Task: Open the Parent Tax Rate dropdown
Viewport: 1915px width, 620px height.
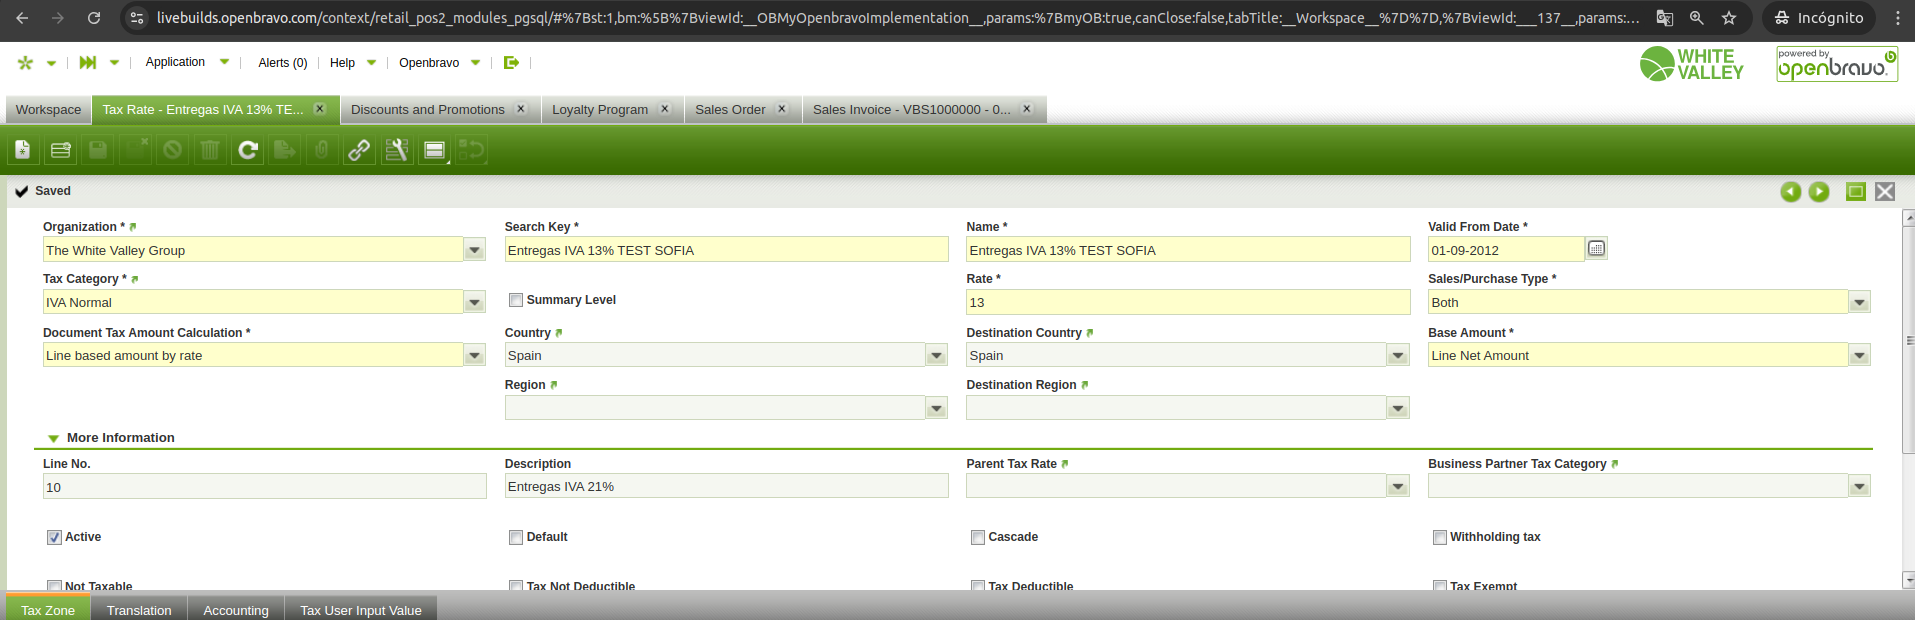Action: click(1399, 486)
